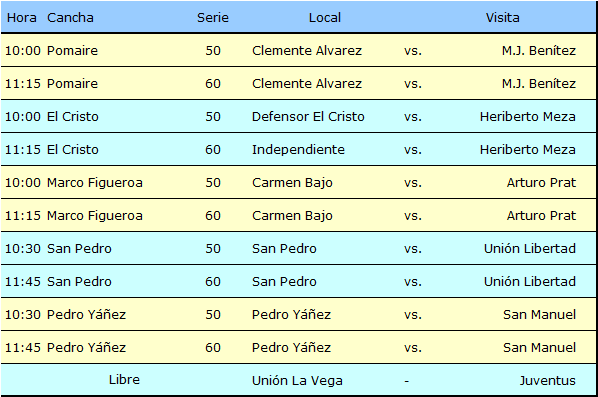Click Carmen Bajo in the 10:00 Marco Figueroa row
Image resolution: width=598 pixels, height=397 pixels.
[292, 183]
